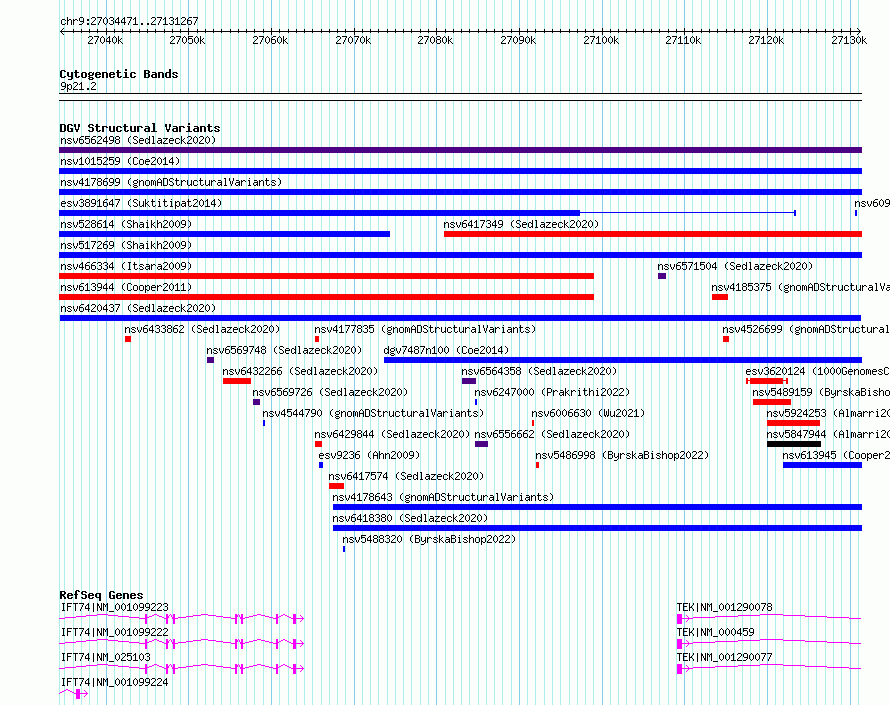Click the red nsv6433862 marker

point(128,339)
